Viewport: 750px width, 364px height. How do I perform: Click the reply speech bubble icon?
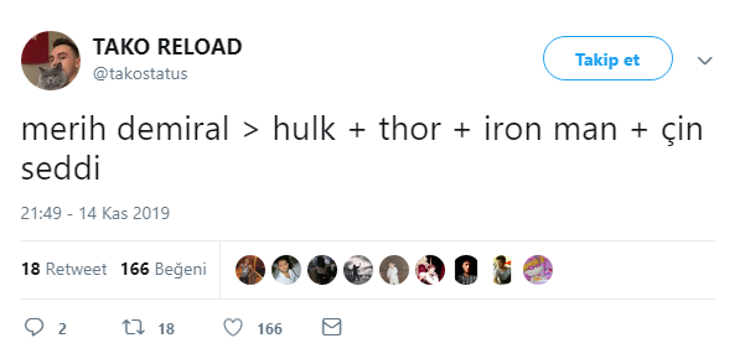(34, 328)
